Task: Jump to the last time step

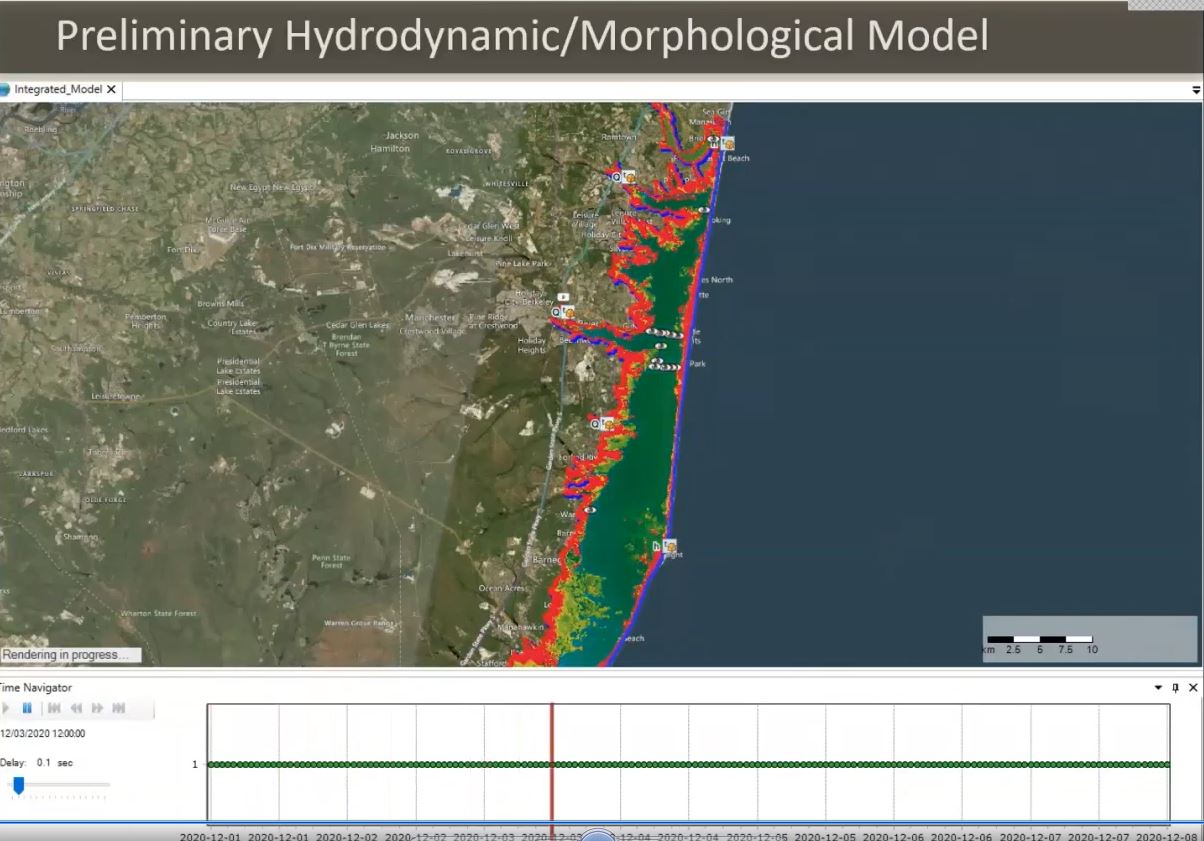Action: click(119, 708)
